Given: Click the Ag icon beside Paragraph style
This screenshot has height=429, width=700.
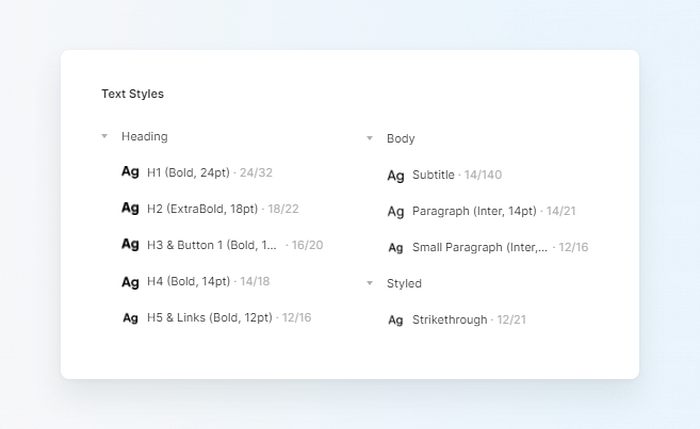Looking at the screenshot, I should pyautogui.click(x=396, y=212).
